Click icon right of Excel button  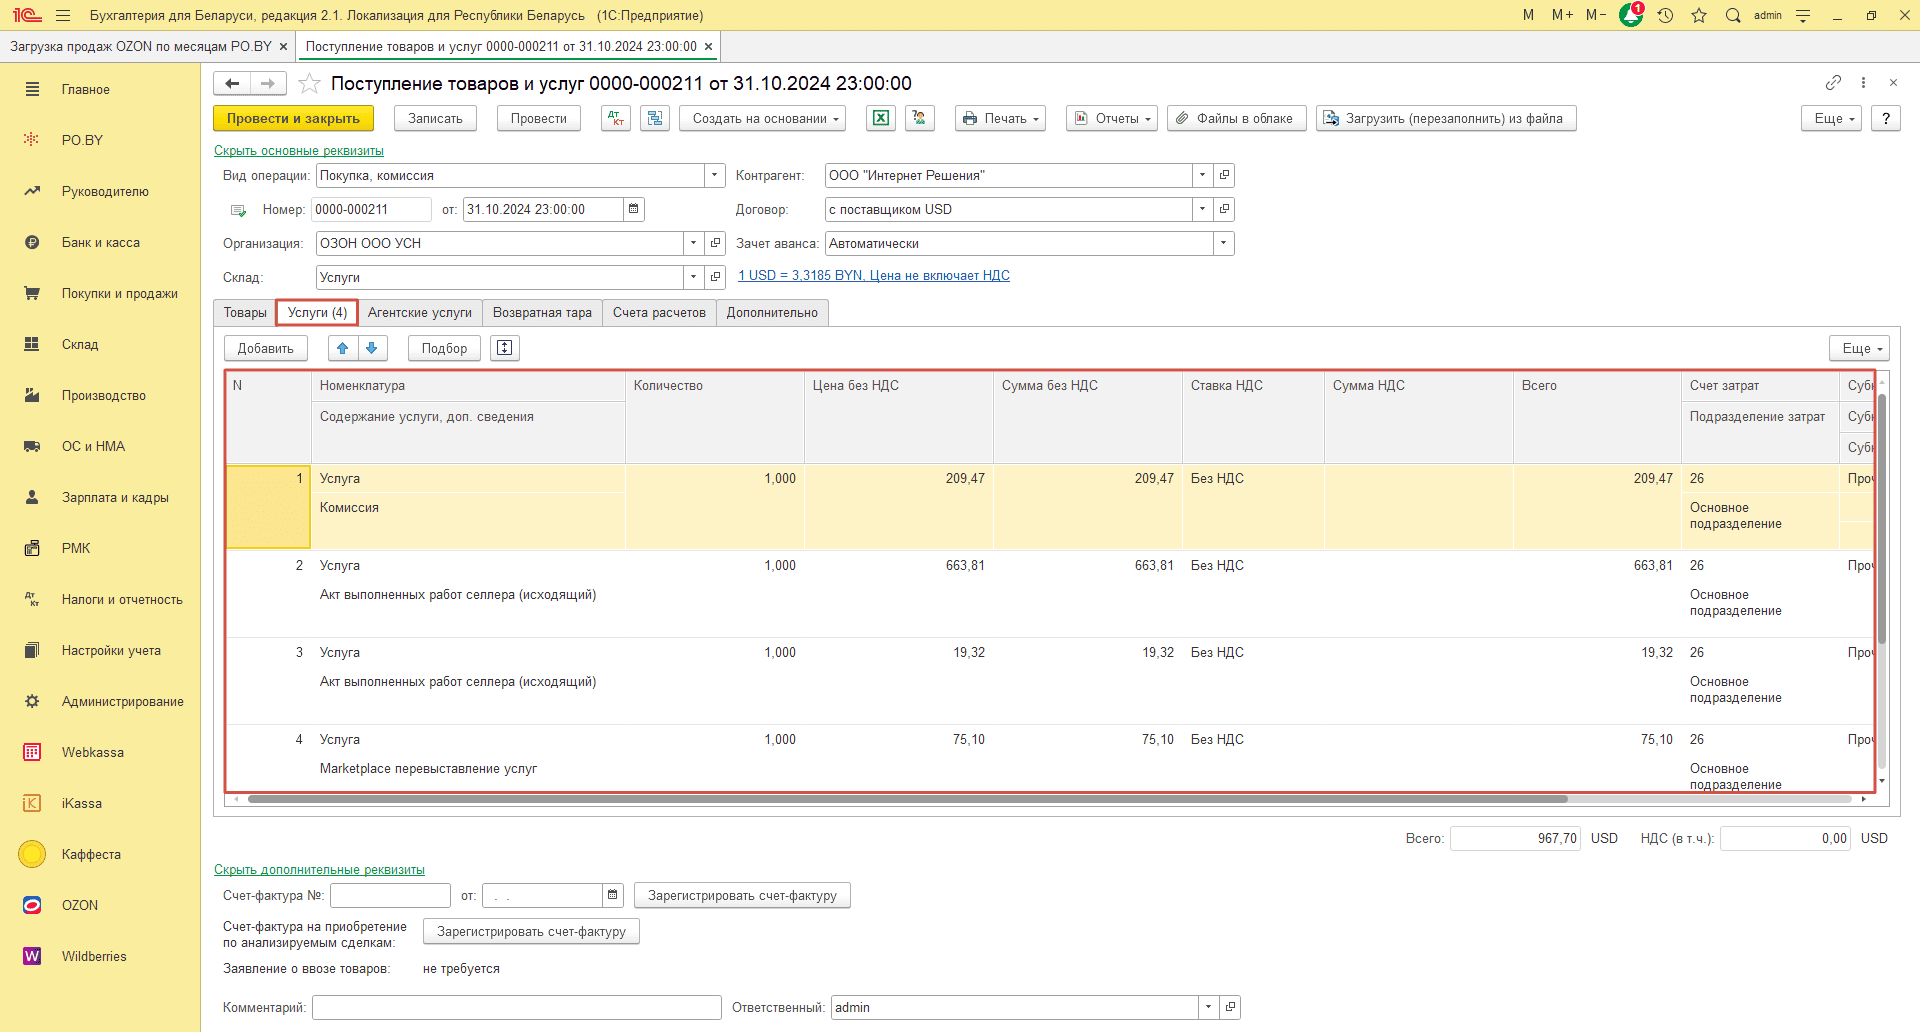point(919,118)
